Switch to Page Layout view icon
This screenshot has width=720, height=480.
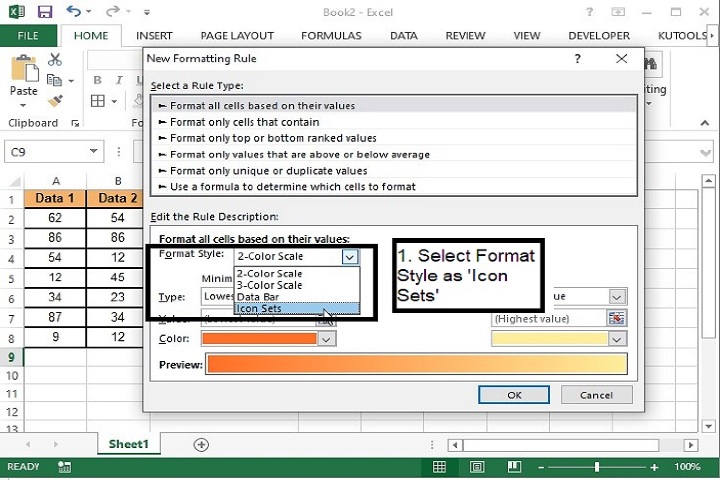pos(477,467)
